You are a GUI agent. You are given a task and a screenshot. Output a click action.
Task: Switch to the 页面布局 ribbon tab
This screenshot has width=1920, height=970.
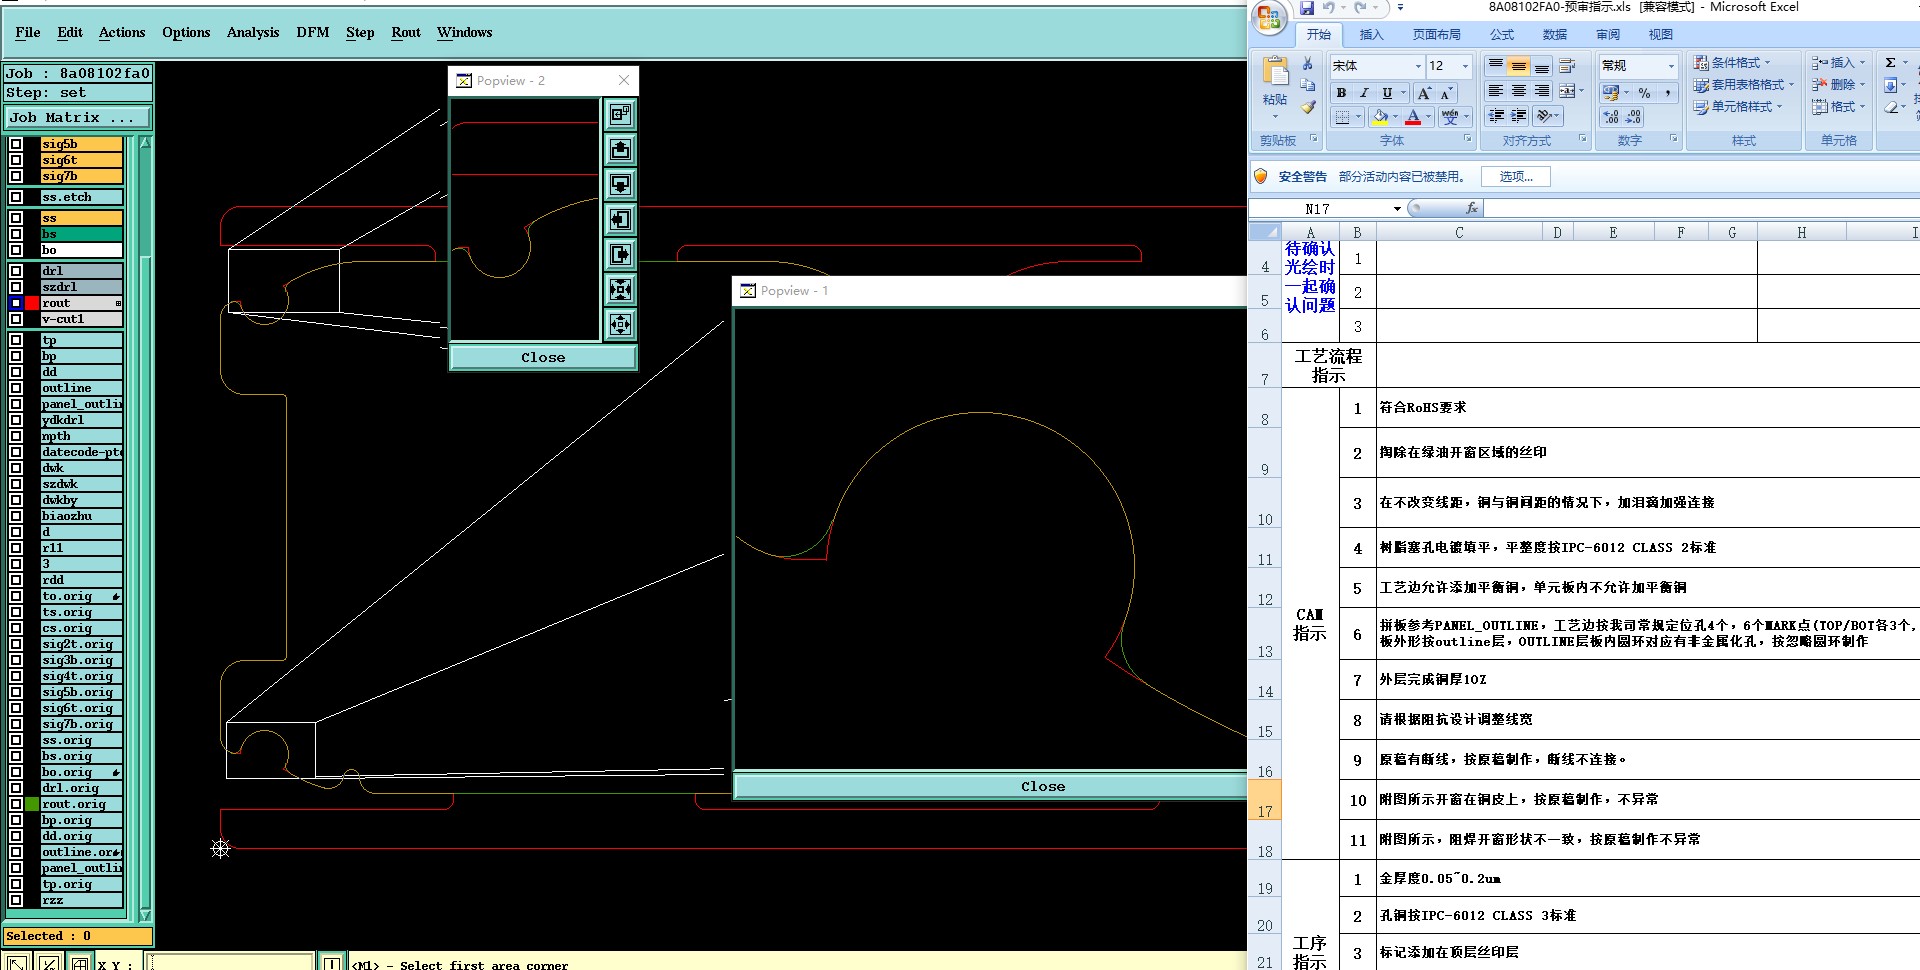click(x=1436, y=35)
